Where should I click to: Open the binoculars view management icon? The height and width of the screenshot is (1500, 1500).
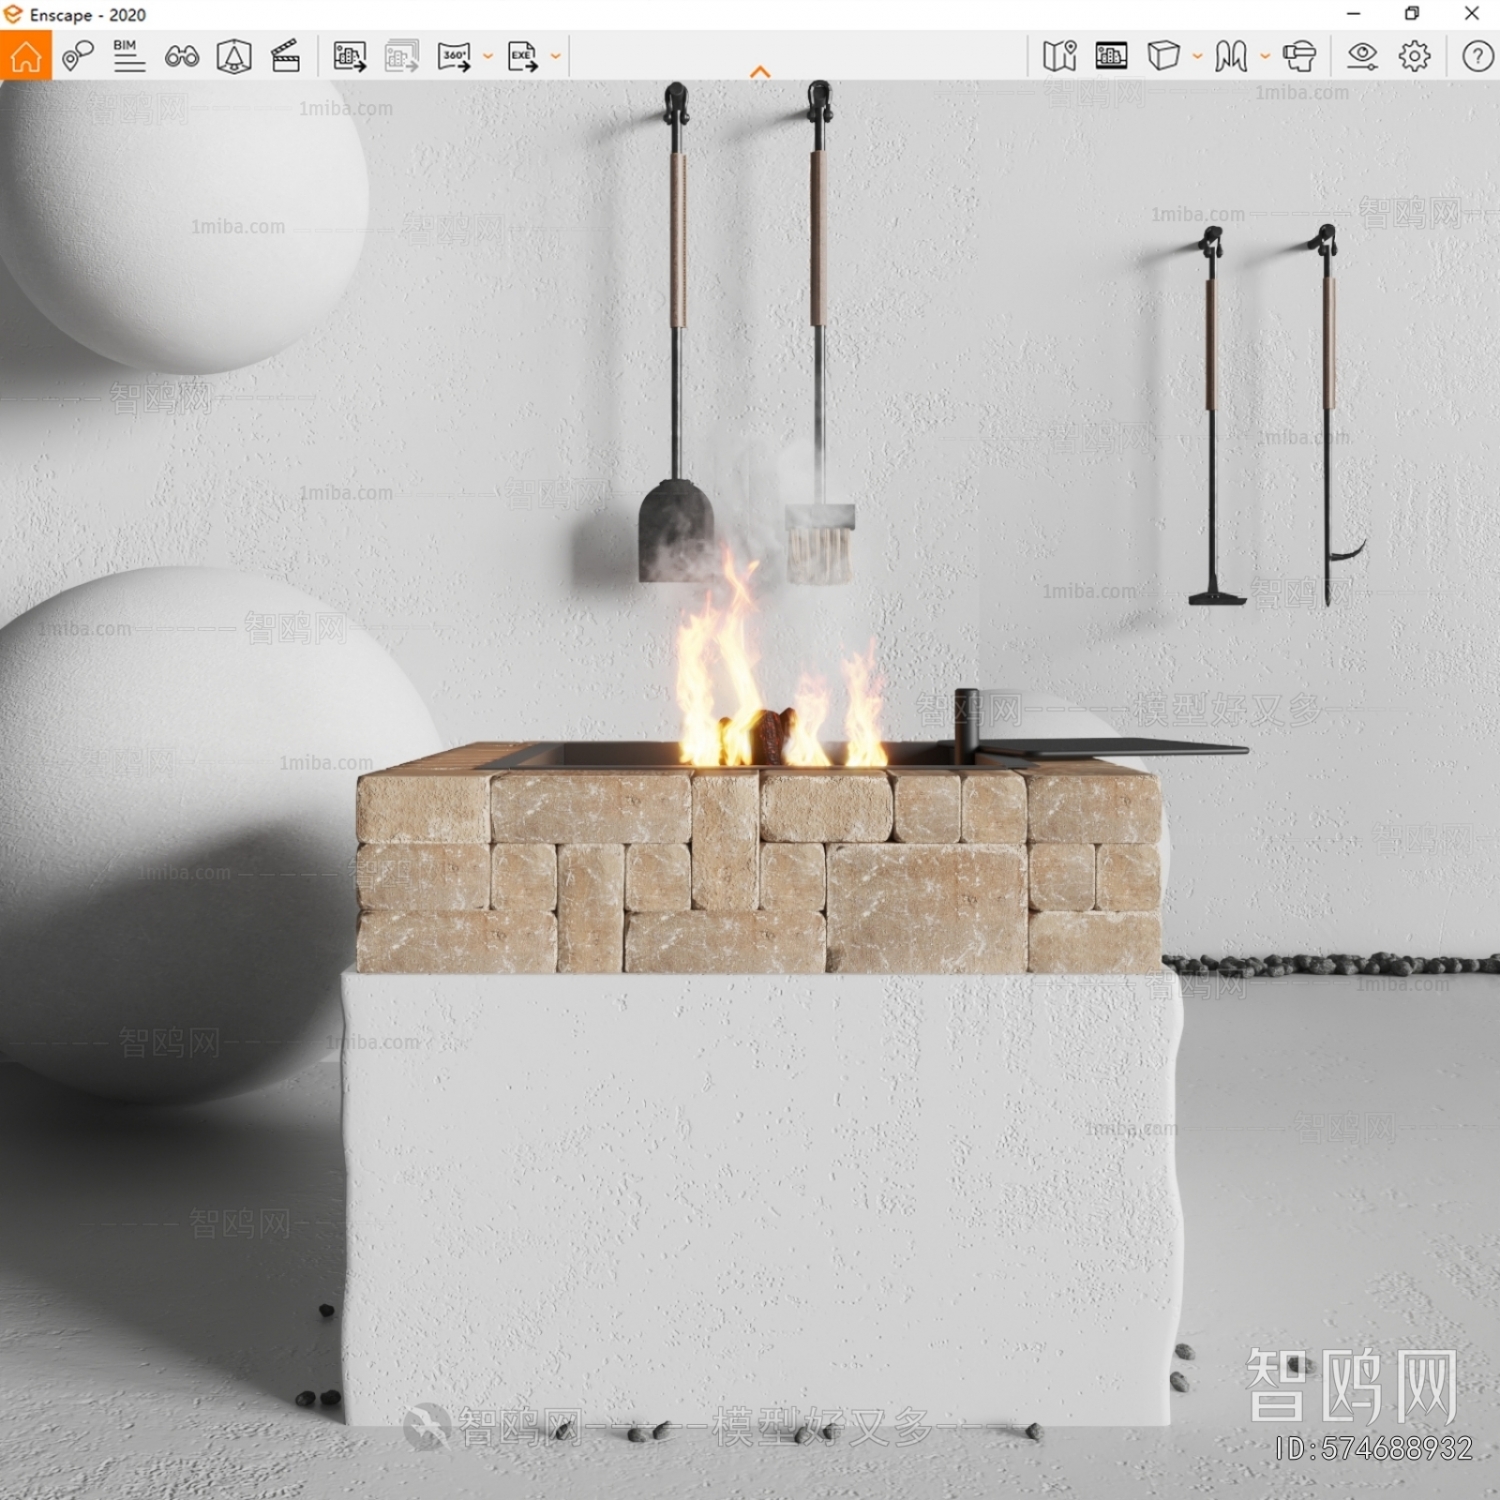(182, 56)
